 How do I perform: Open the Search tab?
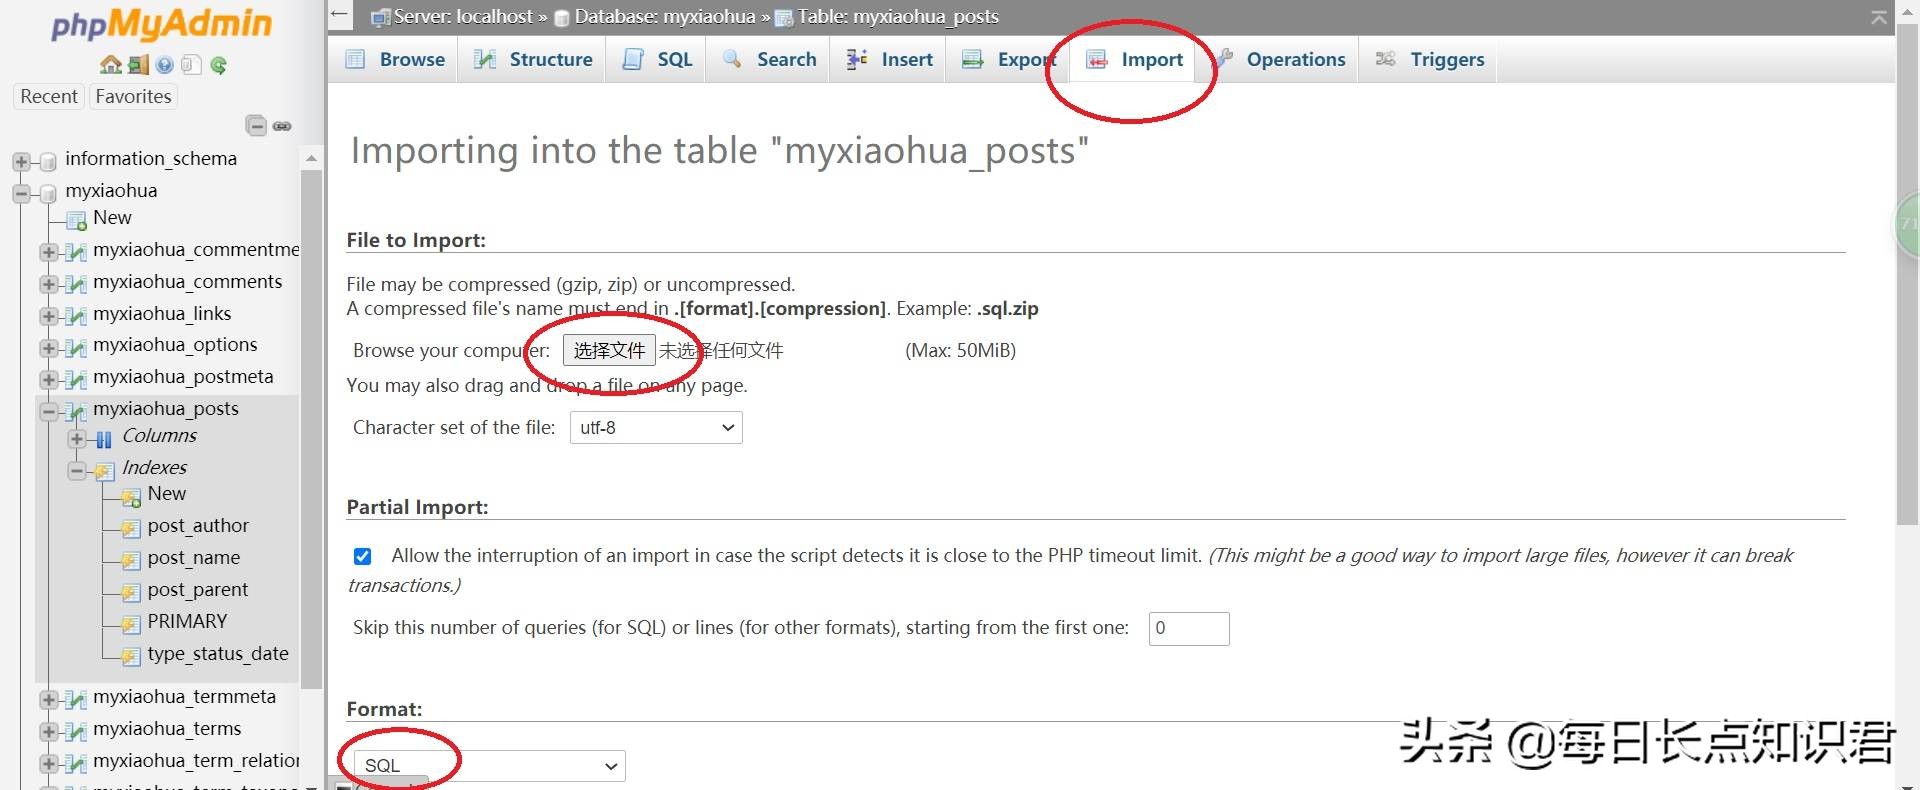pyautogui.click(x=769, y=60)
